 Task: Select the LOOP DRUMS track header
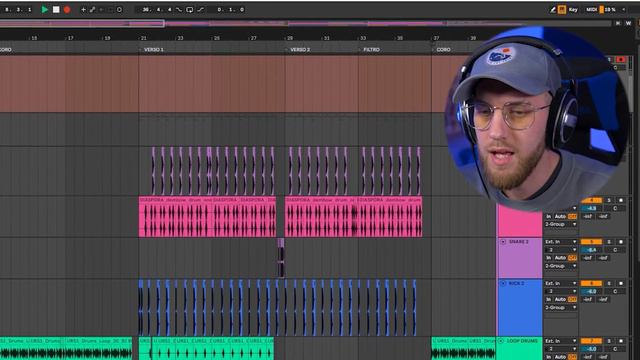tap(520, 349)
